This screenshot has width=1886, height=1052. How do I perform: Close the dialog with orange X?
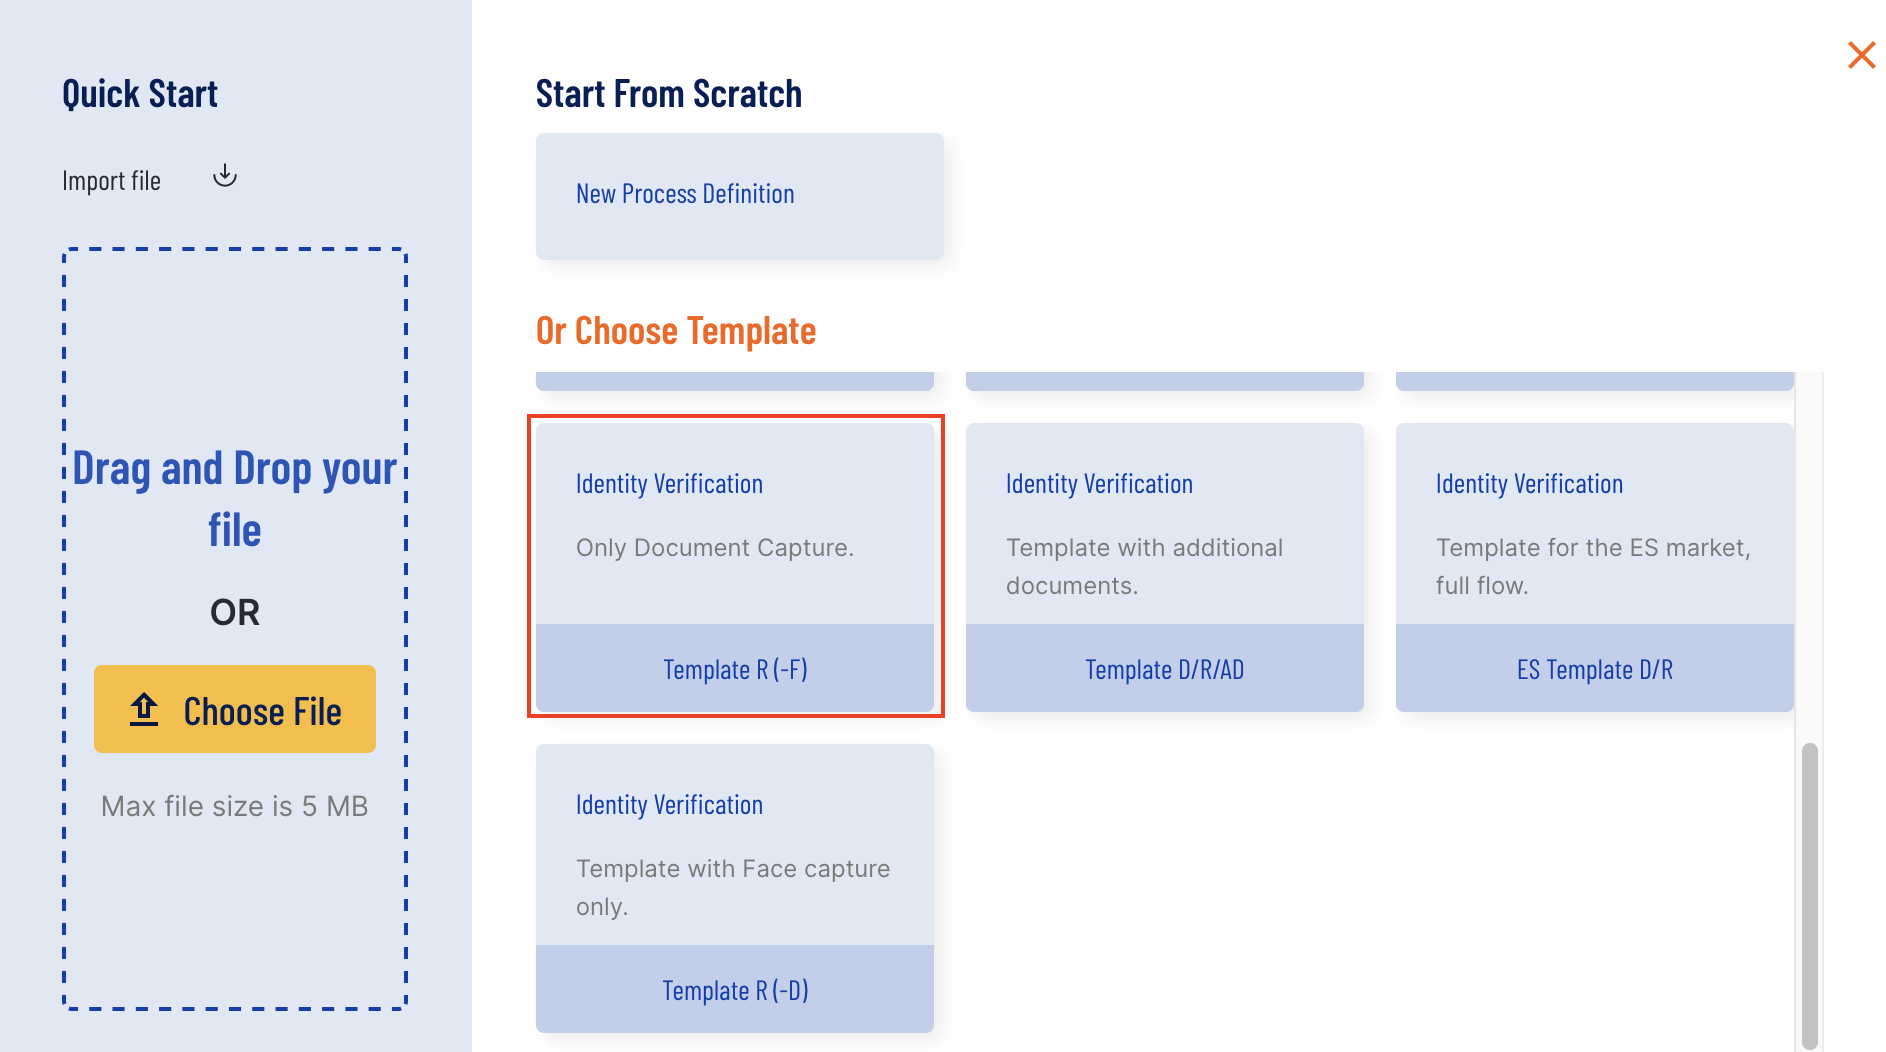click(1861, 55)
